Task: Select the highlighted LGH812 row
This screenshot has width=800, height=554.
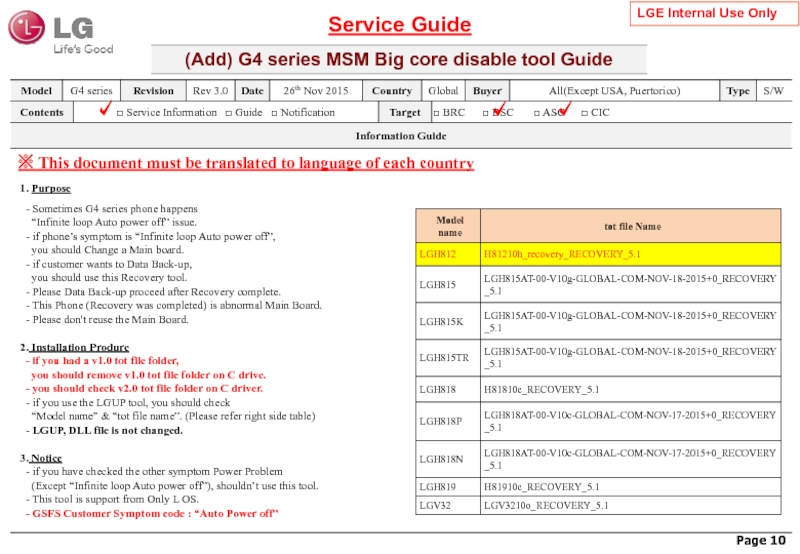Action: click(598, 254)
